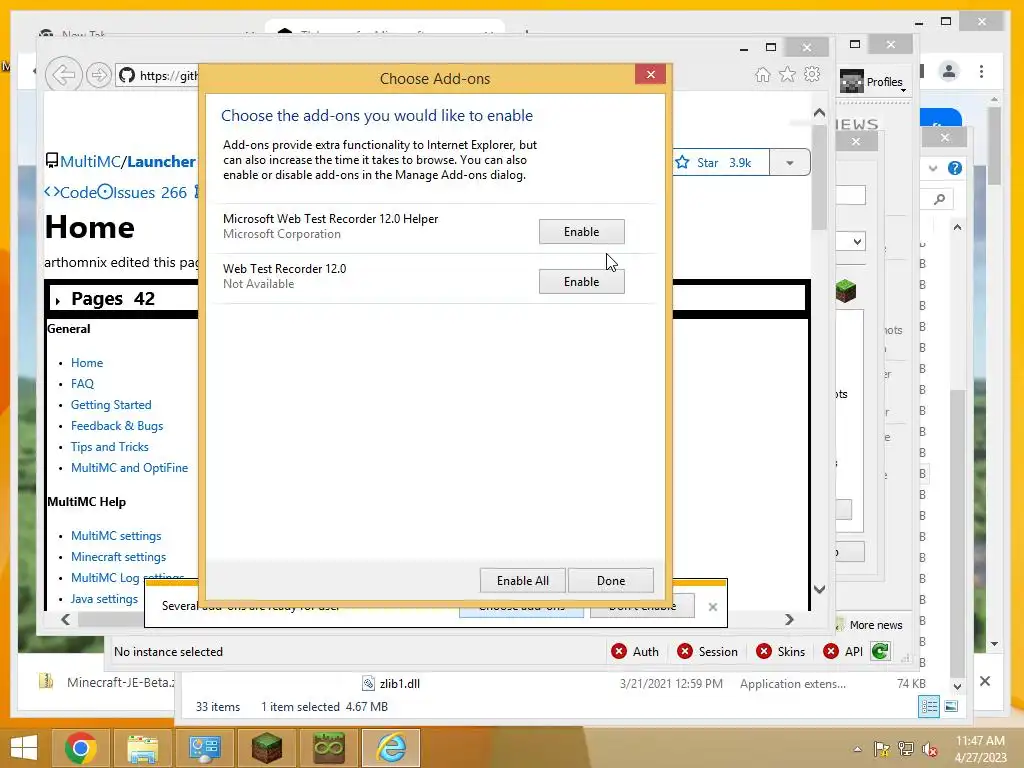This screenshot has height=768, width=1024.
Task: Click the Auth status indicator
Action: click(635, 652)
